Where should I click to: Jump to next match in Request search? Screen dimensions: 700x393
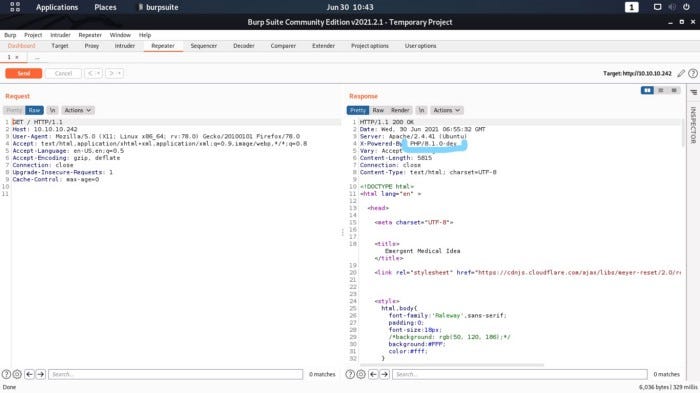click(x=41, y=374)
